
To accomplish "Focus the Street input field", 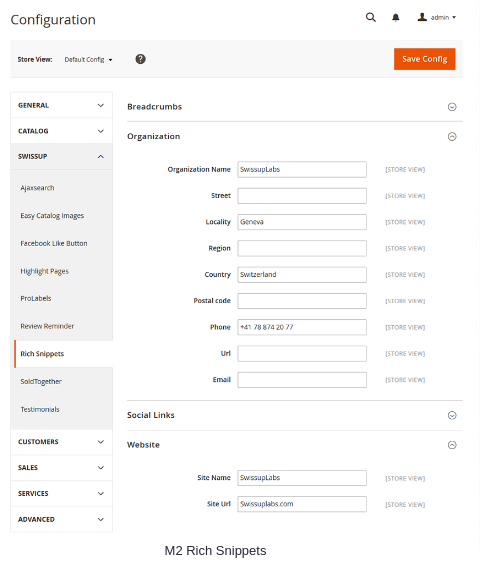I will 302,196.
